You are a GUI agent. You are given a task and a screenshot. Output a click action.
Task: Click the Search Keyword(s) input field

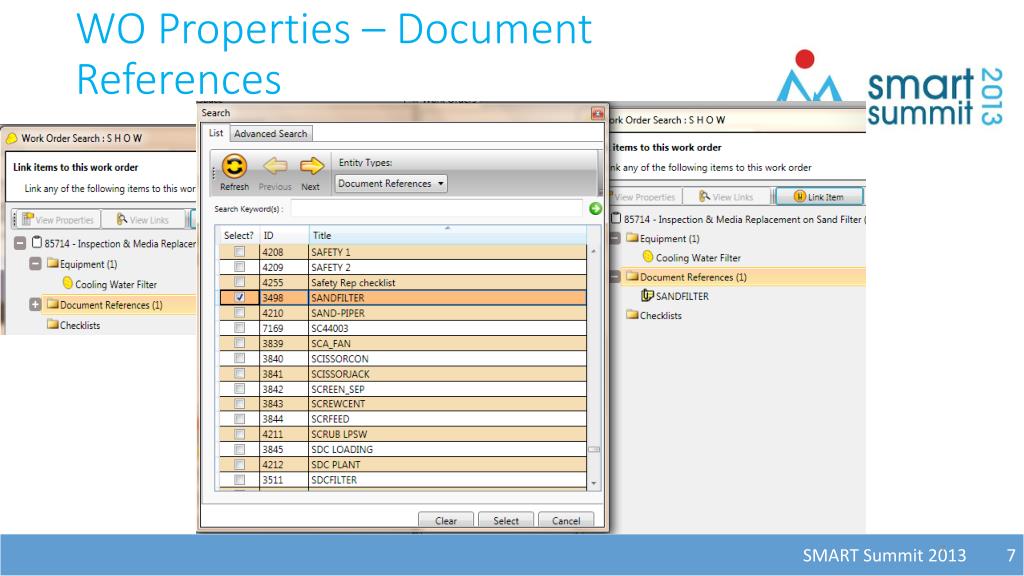[436, 208]
